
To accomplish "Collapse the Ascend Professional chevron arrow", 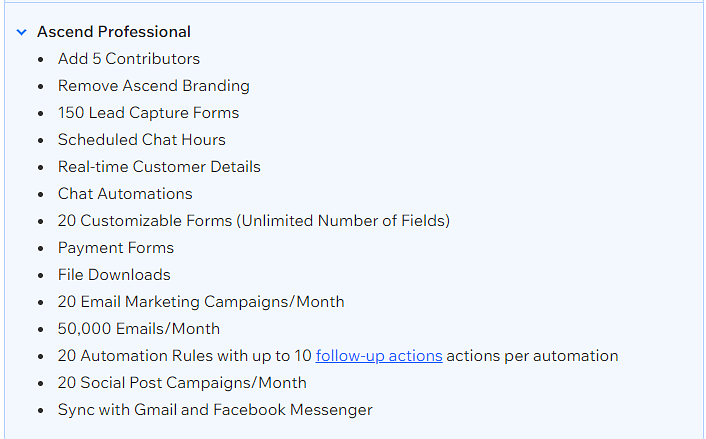I will tap(22, 32).
